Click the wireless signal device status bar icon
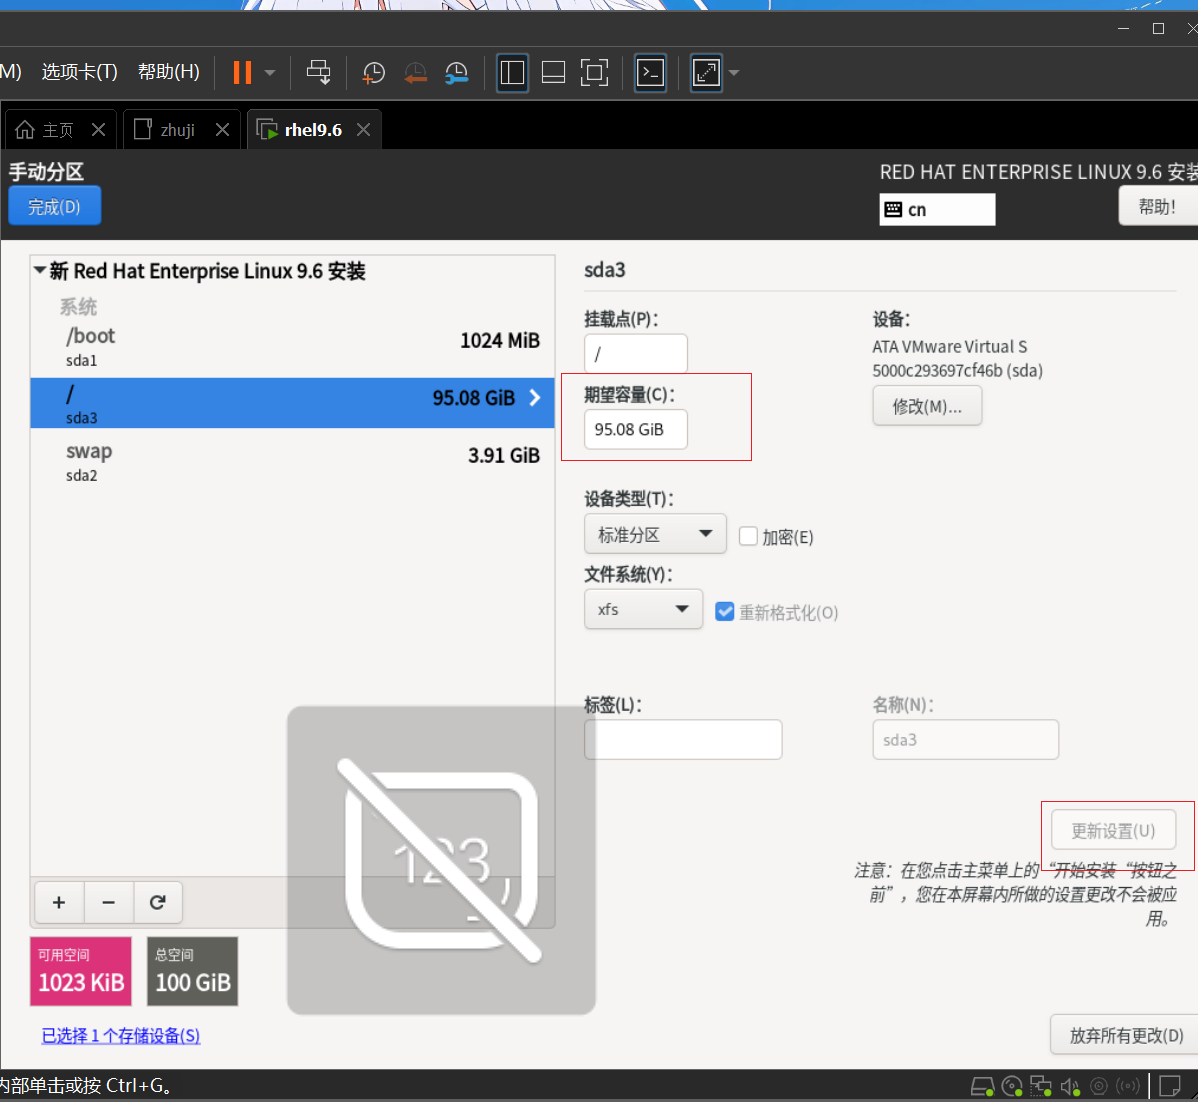This screenshot has height=1102, width=1198. (1128, 1086)
